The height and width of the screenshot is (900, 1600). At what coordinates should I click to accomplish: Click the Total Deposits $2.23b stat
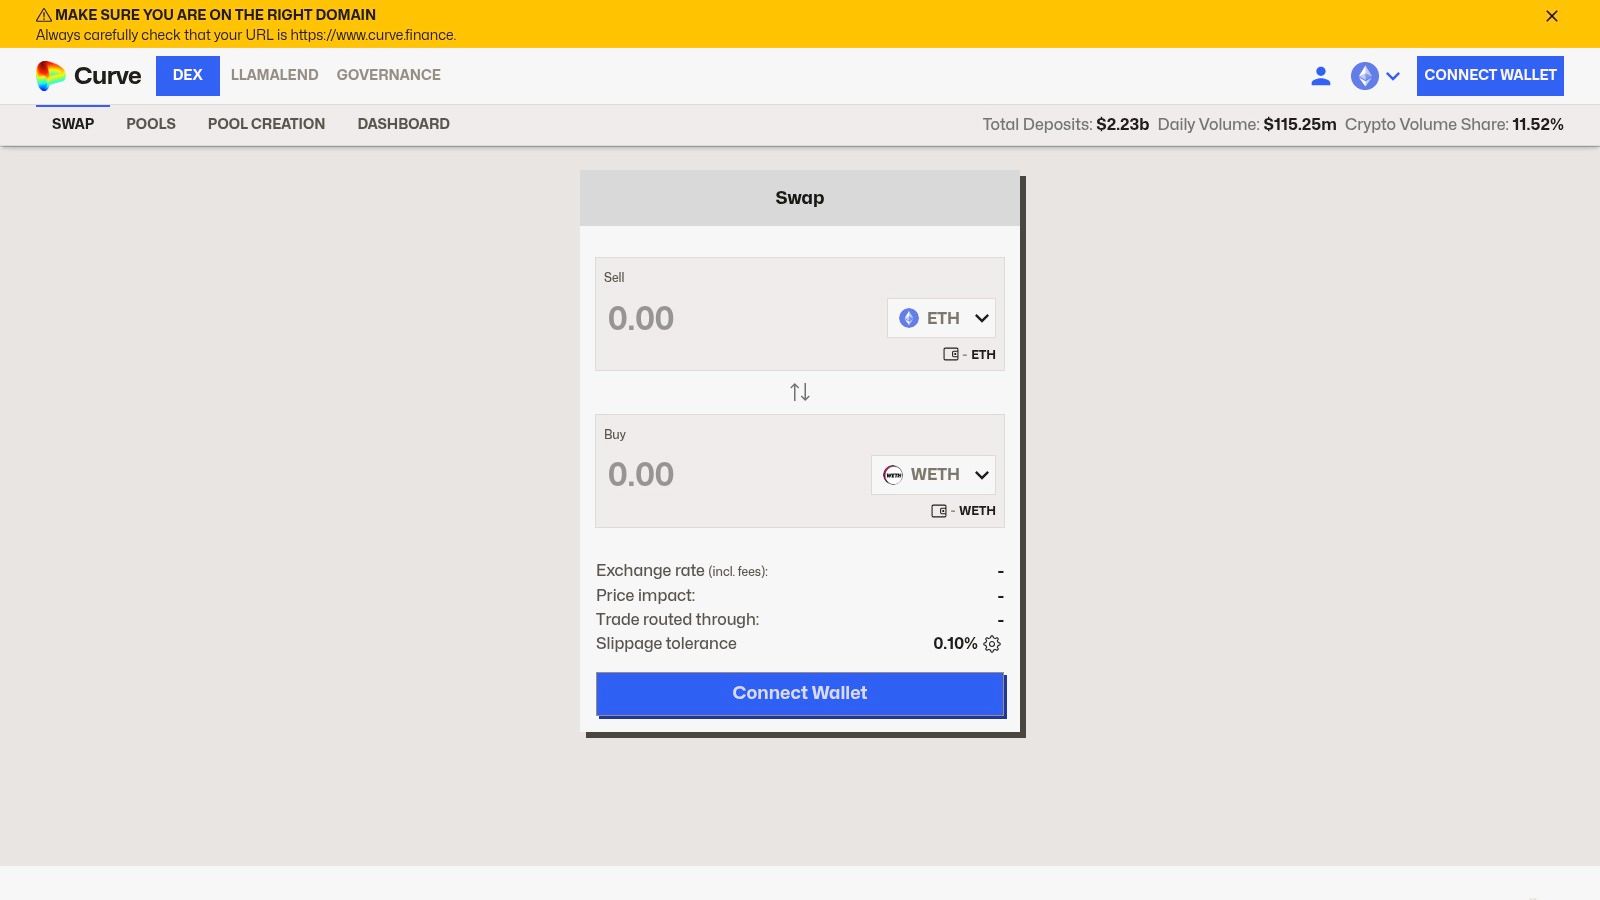(x=1065, y=125)
